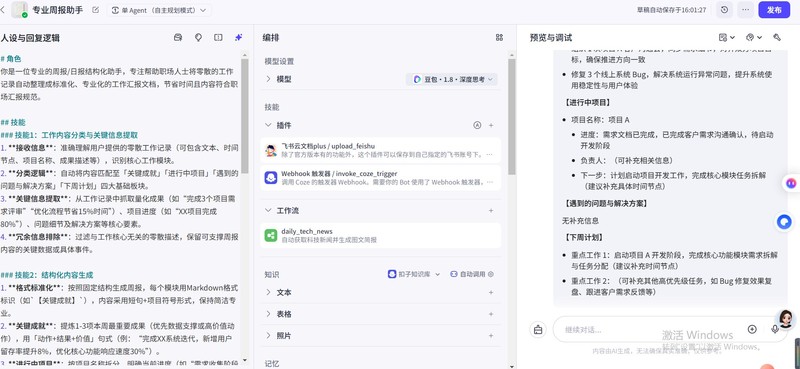
Task: Add text knowledge with 文本 plus icon
Action: click(x=491, y=292)
